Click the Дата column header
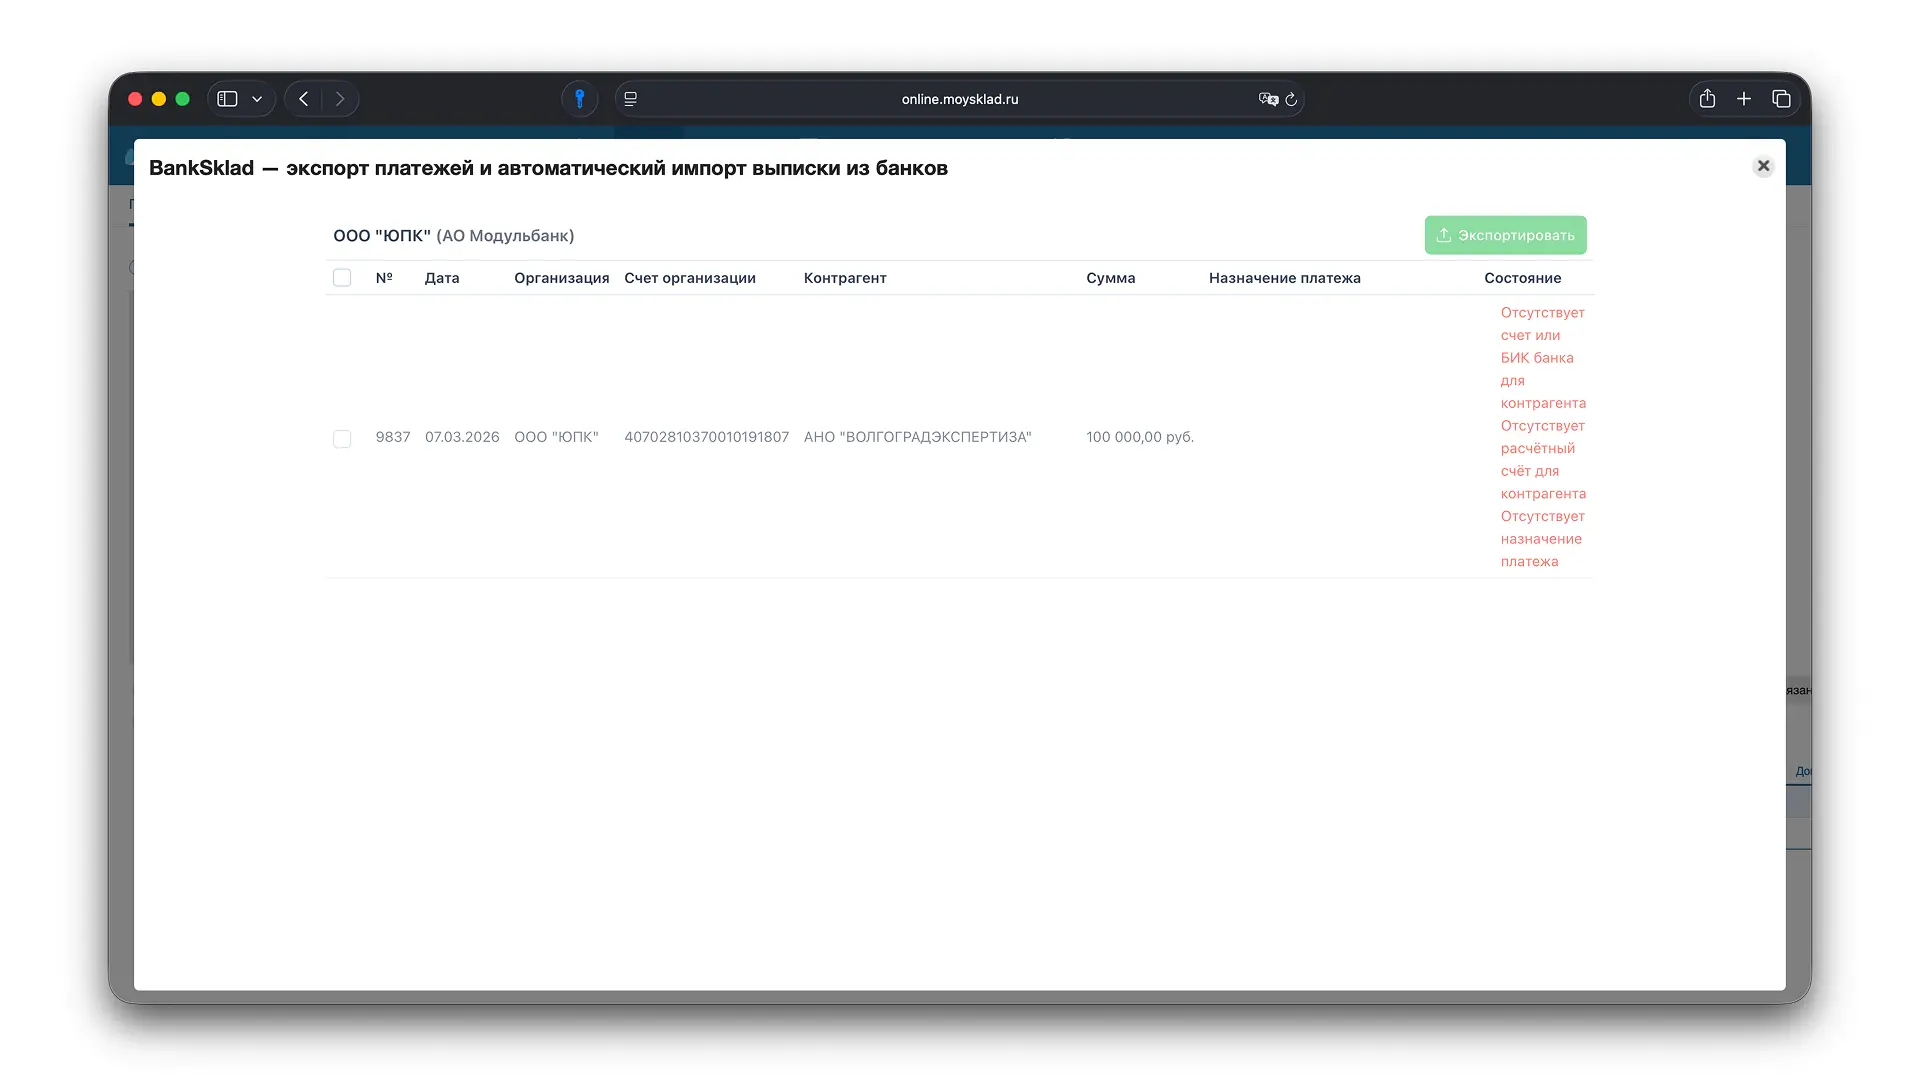This screenshot has width=1920, height=1080. (442, 278)
